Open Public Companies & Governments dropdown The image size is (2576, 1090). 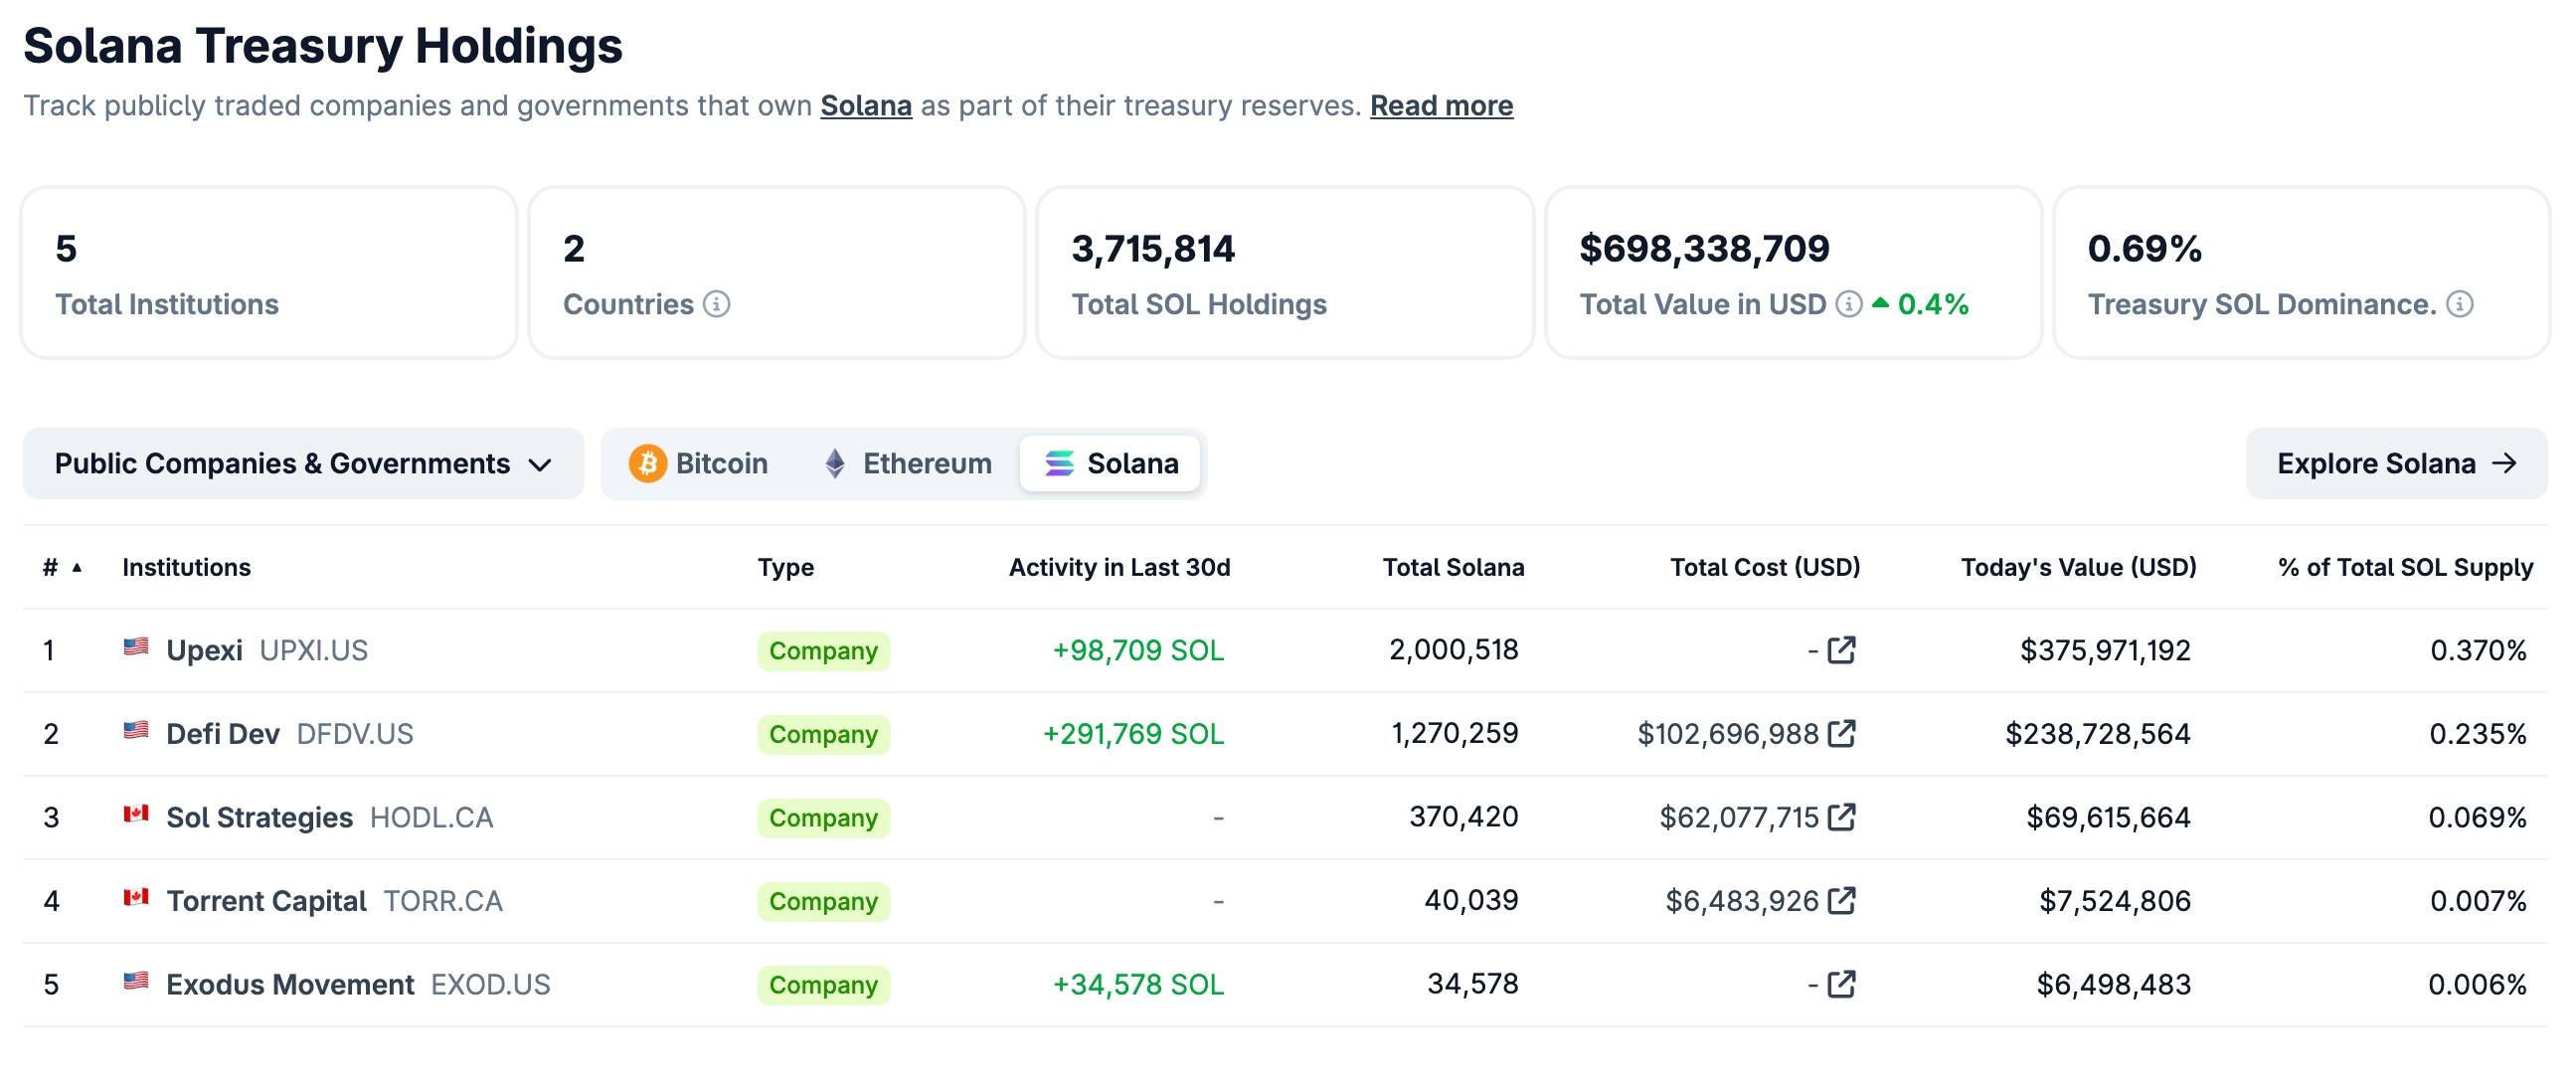(303, 464)
